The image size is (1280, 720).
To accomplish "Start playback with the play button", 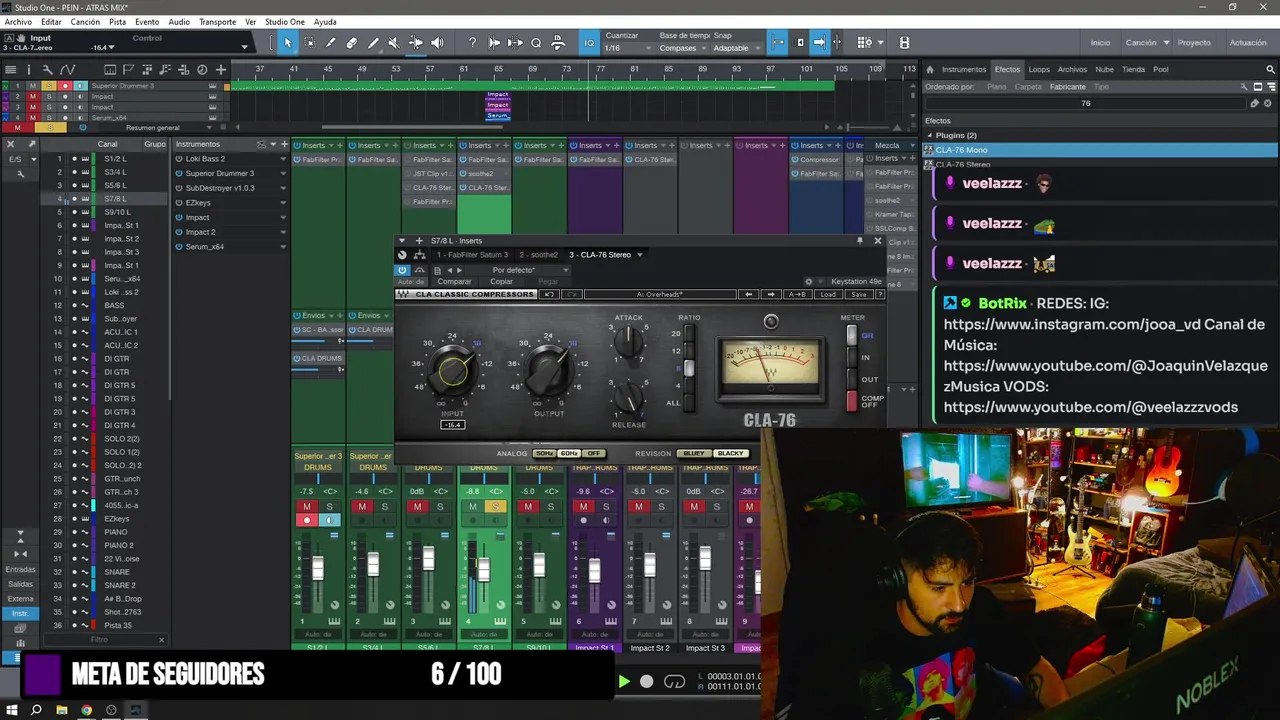I will tap(623, 682).
